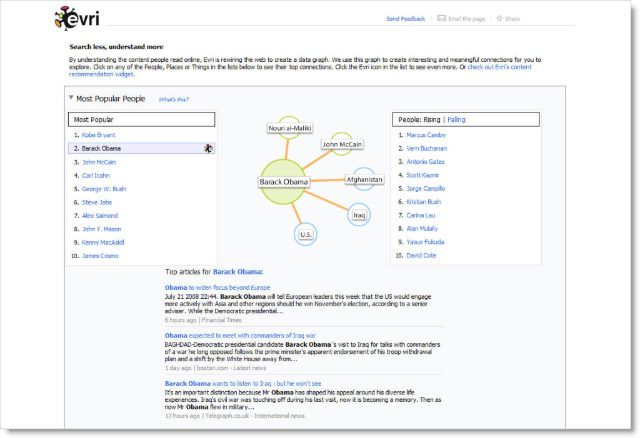Switch People list to Falling
Screen dimensions: 640x438
[x=456, y=120]
